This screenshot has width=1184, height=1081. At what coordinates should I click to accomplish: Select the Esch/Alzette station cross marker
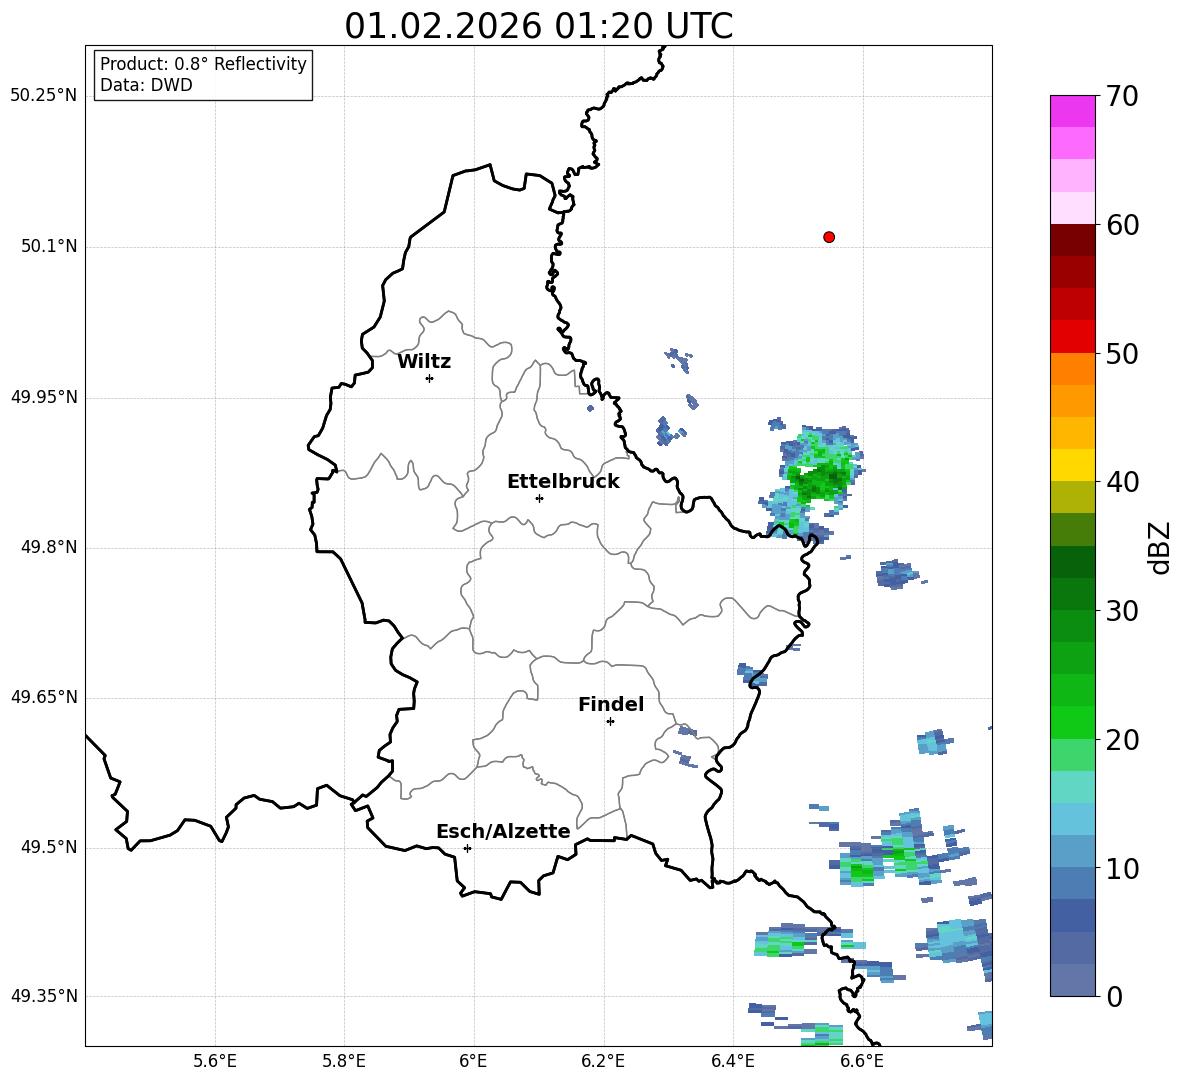tap(467, 848)
